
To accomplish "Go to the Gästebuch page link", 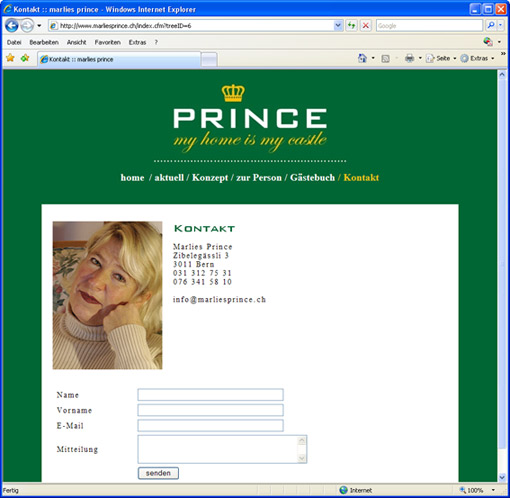I will click(312, 177).
